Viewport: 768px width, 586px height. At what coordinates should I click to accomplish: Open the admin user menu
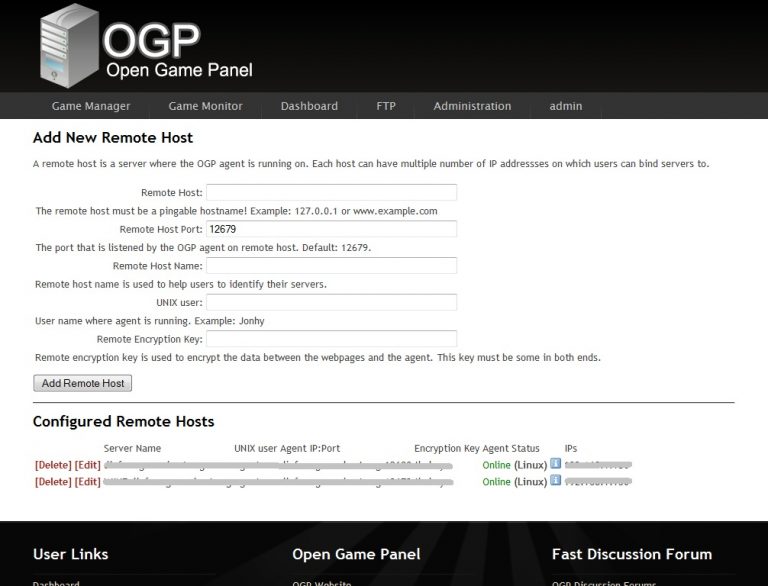pyautogui.click(x=566, y=106)
